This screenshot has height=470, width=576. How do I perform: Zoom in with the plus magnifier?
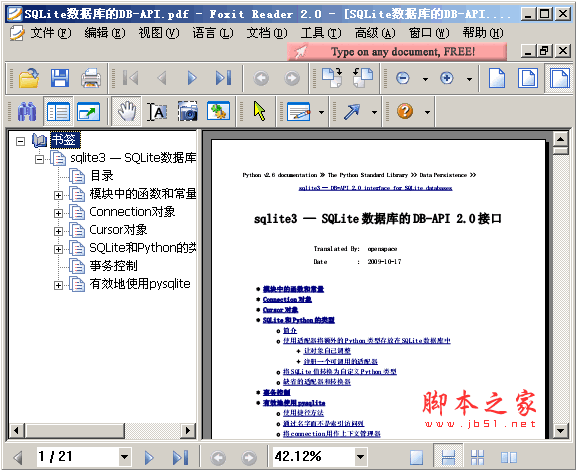447,78
